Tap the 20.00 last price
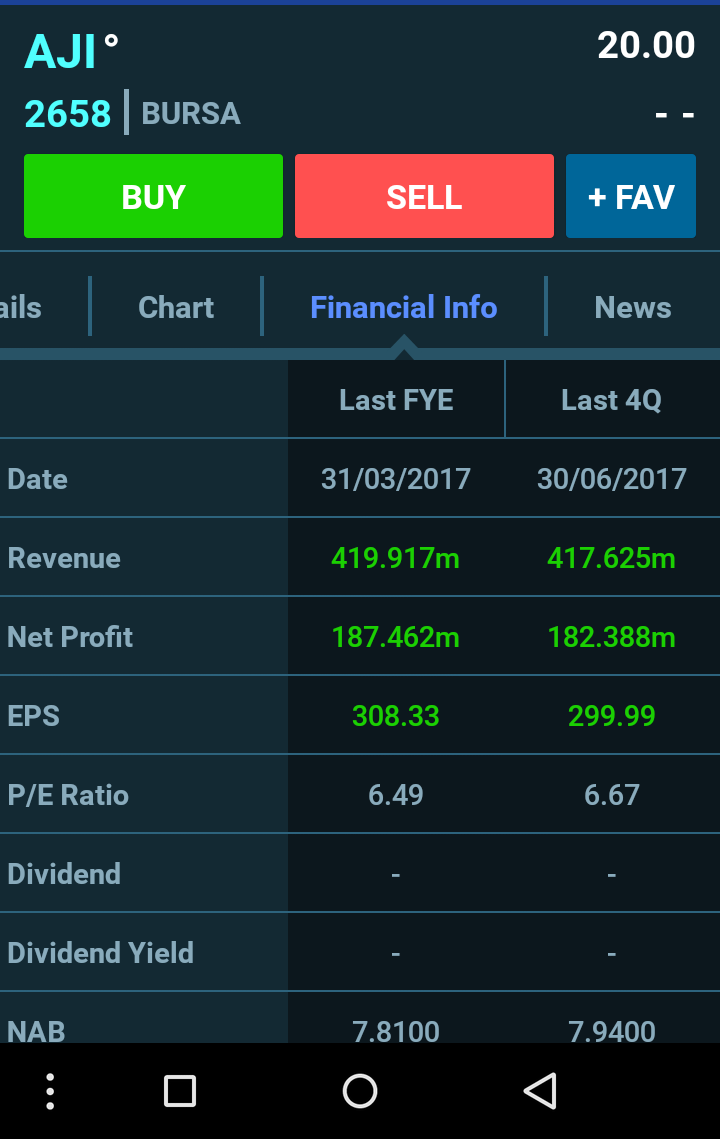The height and width of the screenshot is (1139, 720). (x=646, y=45)
